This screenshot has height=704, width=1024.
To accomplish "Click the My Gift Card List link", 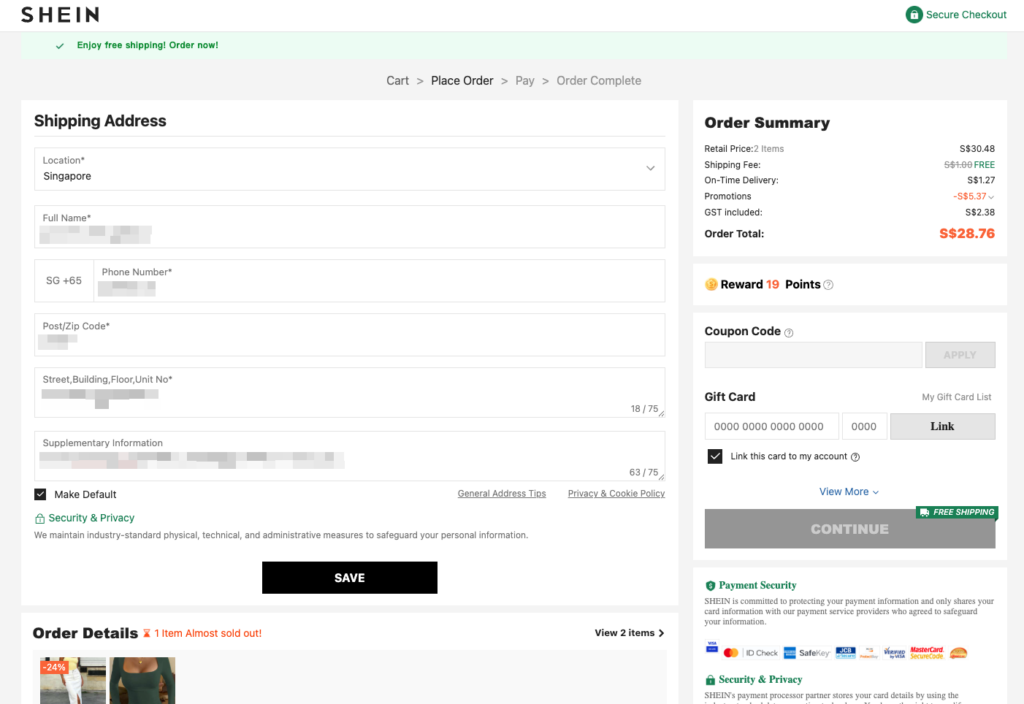I will click(956, 397).
